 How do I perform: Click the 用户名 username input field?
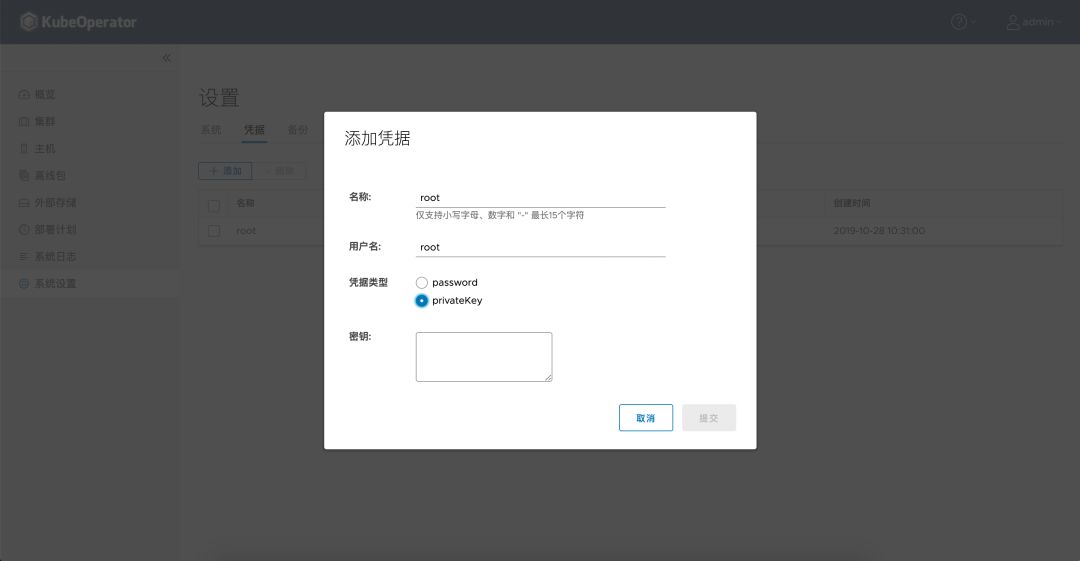[541, 247]
